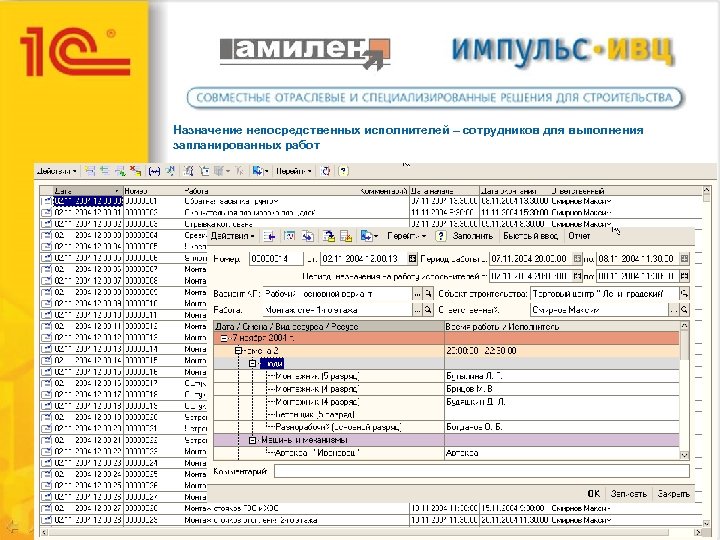The height and width of the screenshot is (540, 720).
Task: Open the filter history dropdown icon
Action: (221, 171)
